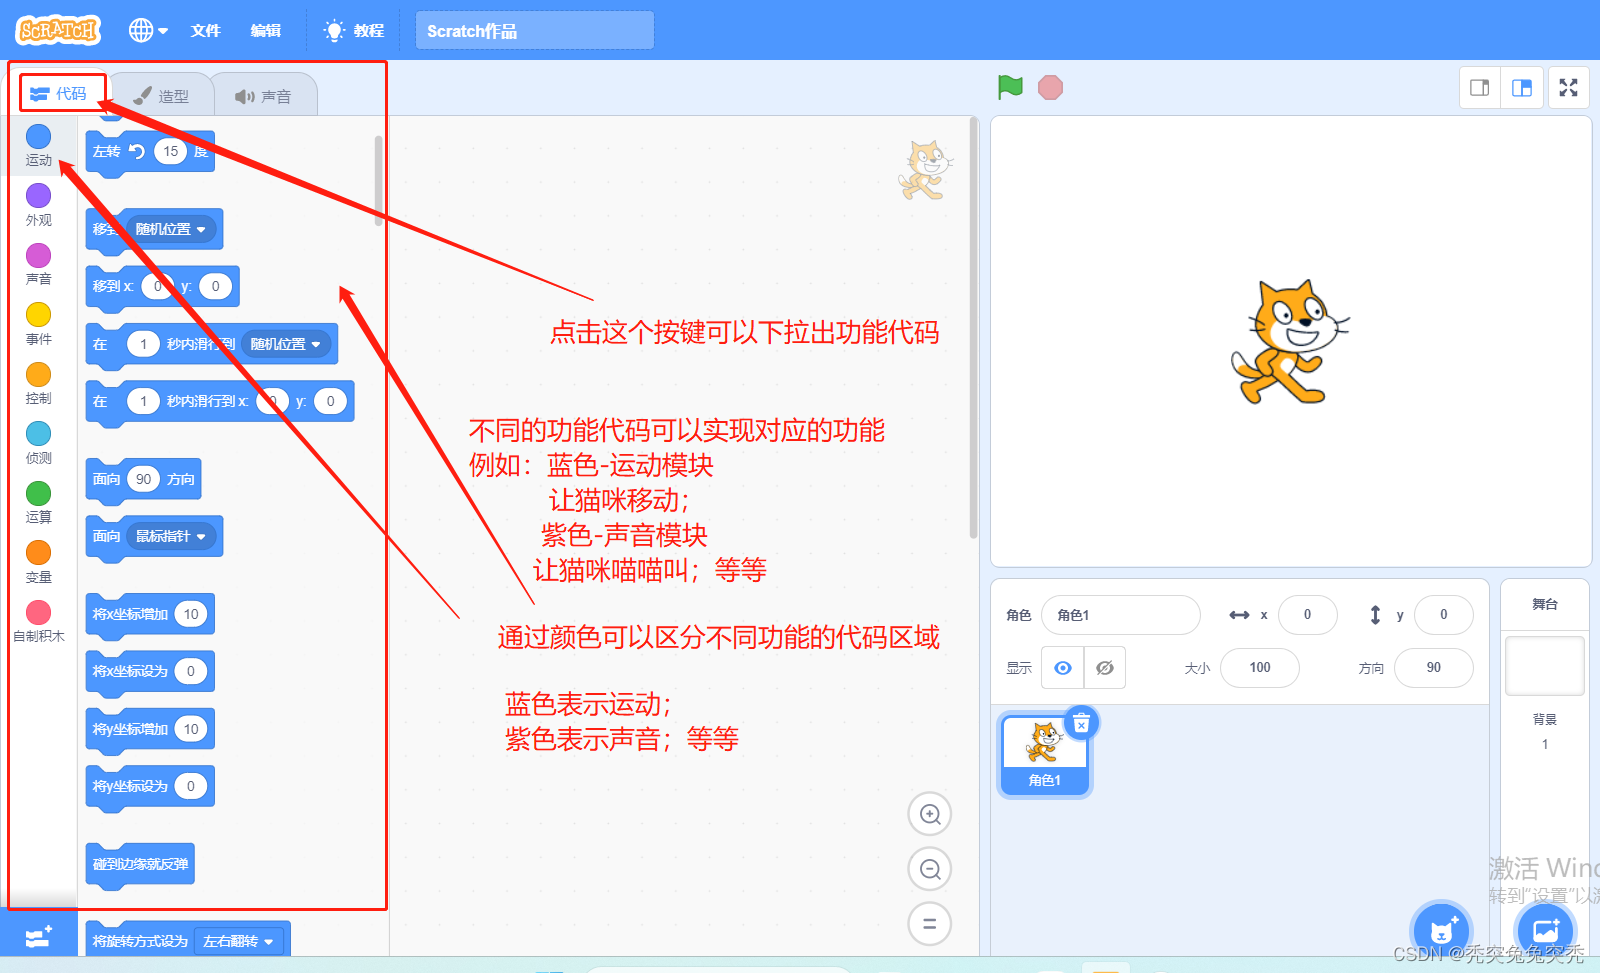1600x973 pixels.
Task: Click the workspace vertical scrollbar
Action: click(973, 330)
